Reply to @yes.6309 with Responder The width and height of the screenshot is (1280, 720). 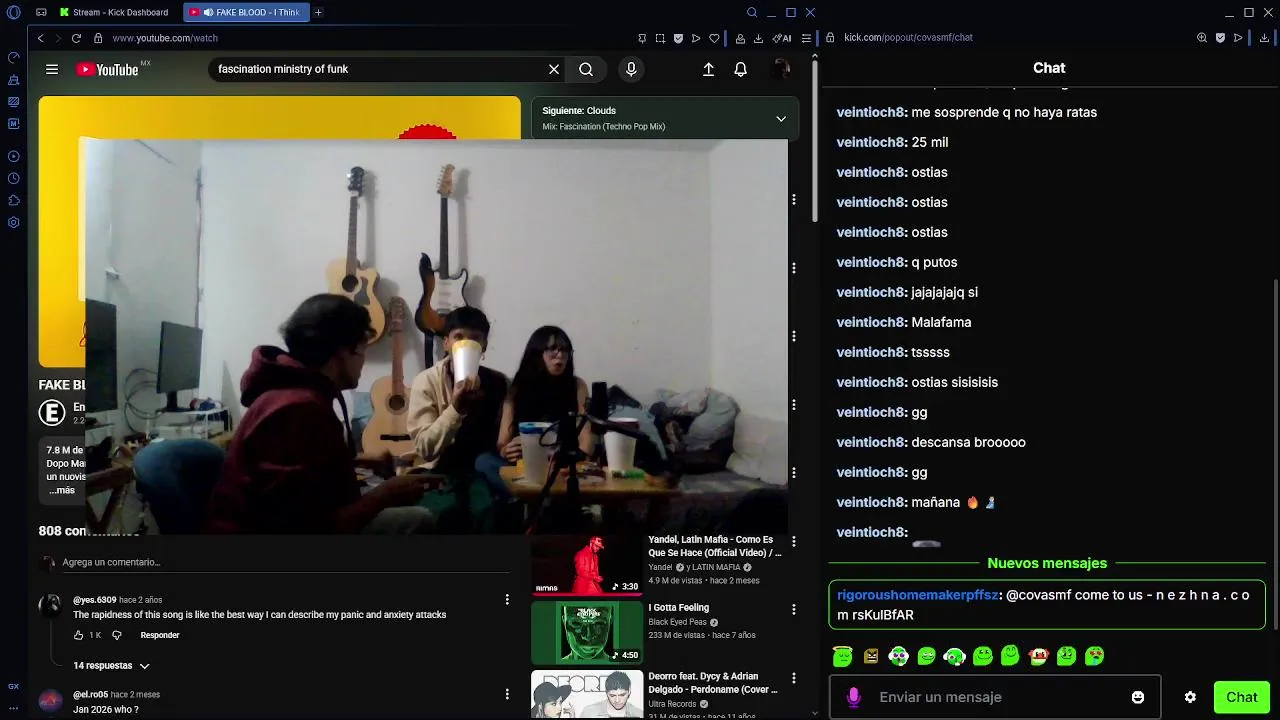(x=160, y=635)
